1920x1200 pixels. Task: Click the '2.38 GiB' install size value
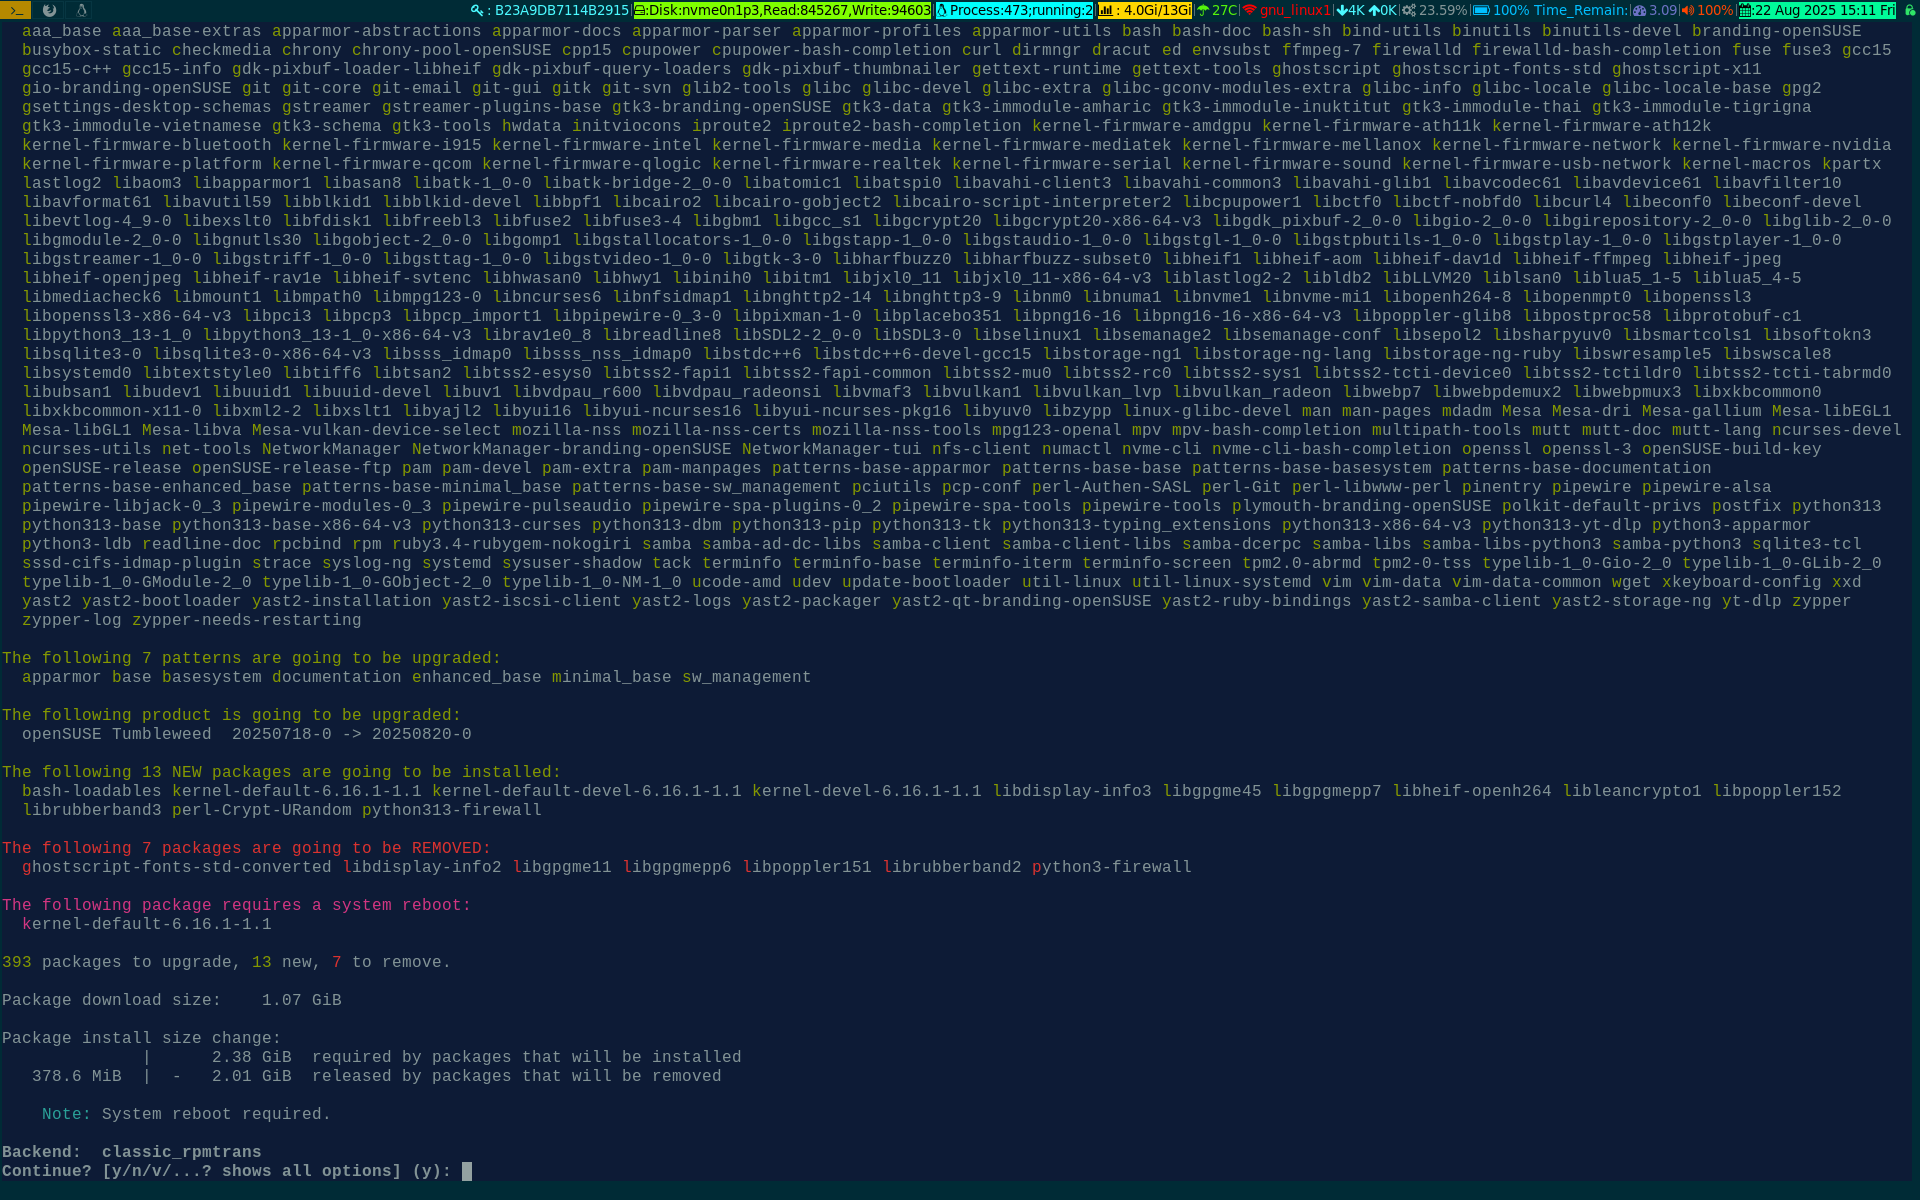pyautogui.click(x=251, y=1057)
